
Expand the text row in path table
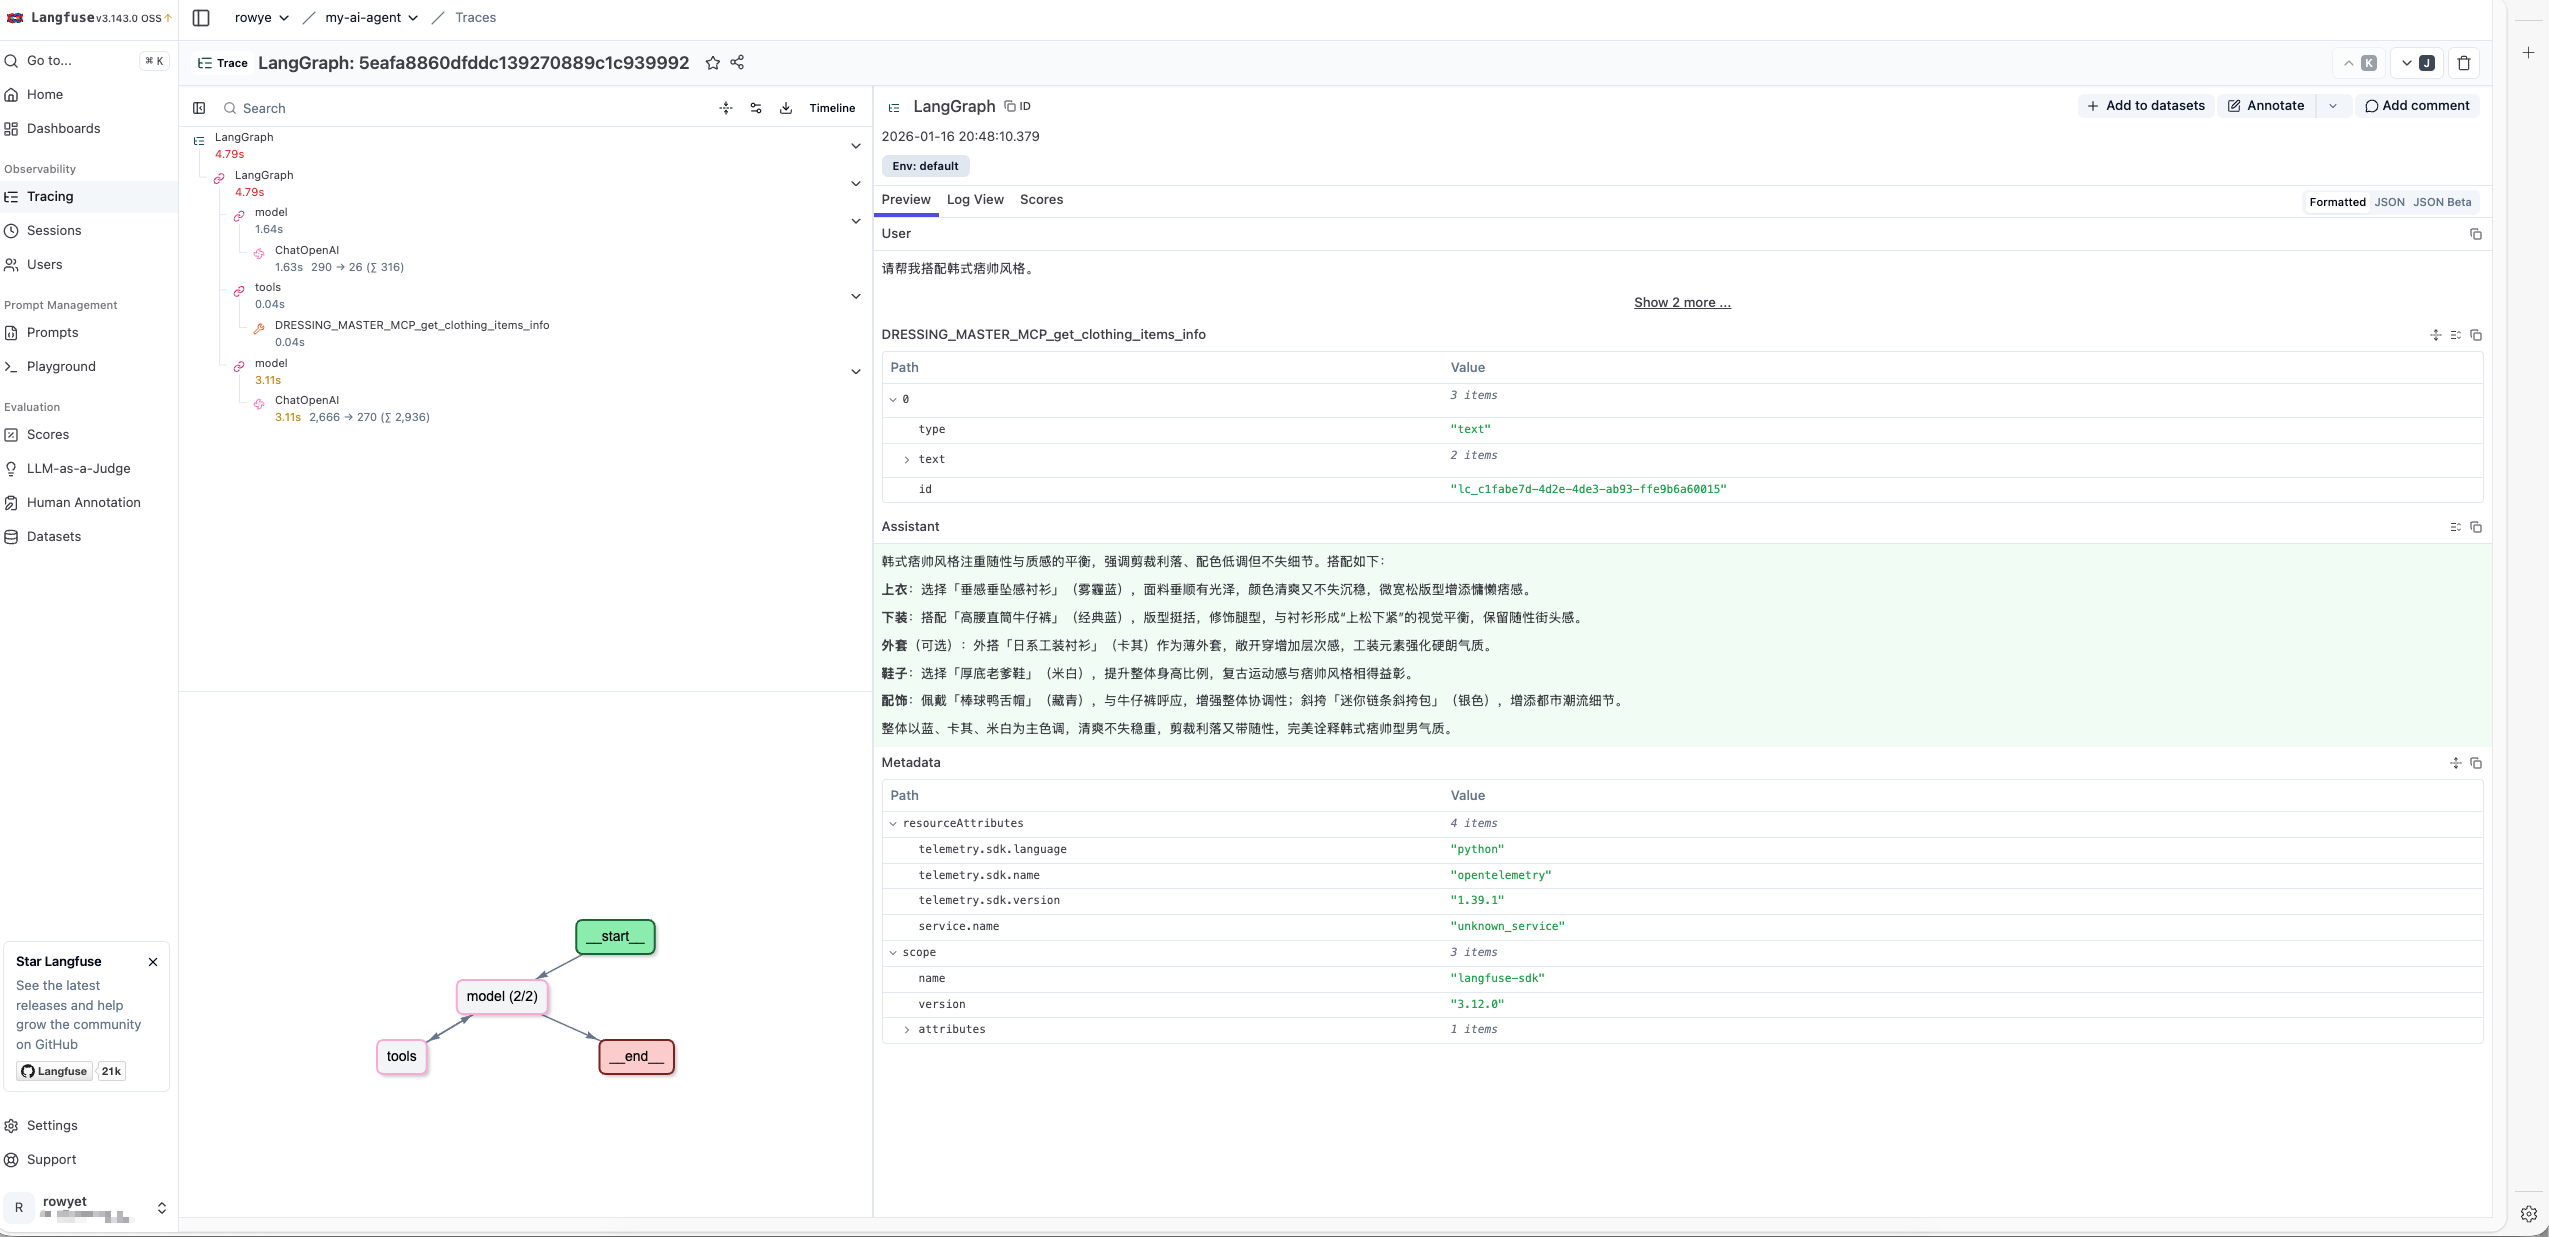[907, 460]
